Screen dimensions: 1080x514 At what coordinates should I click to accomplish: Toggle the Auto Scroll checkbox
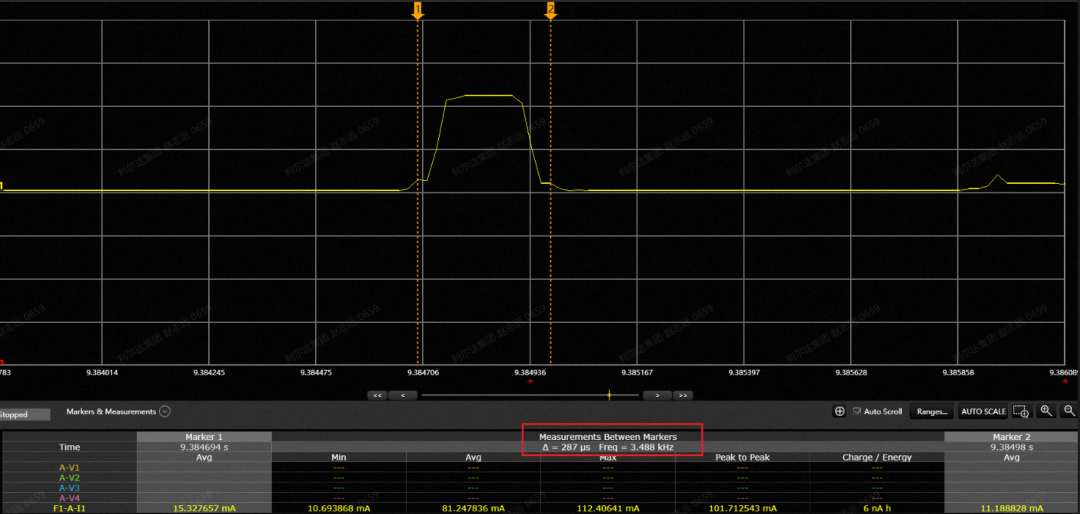856,411
